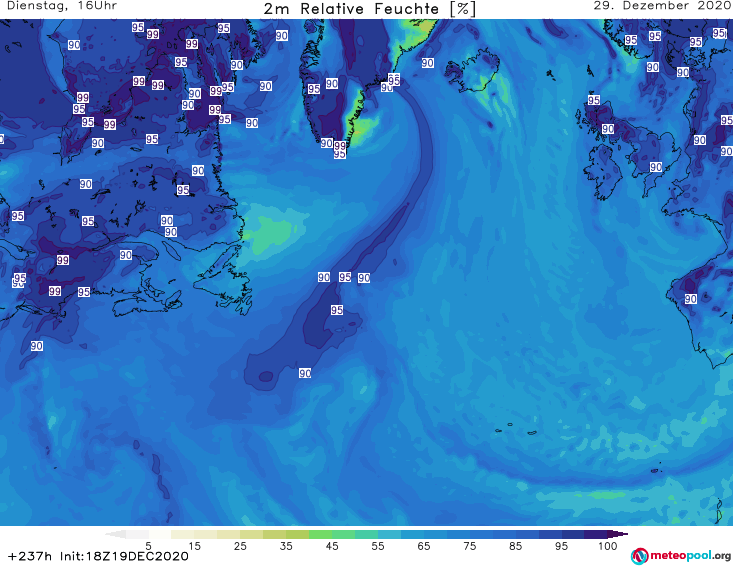
Task: Click the pale grey arrow at legend's left end
Action: pos(115,534)
